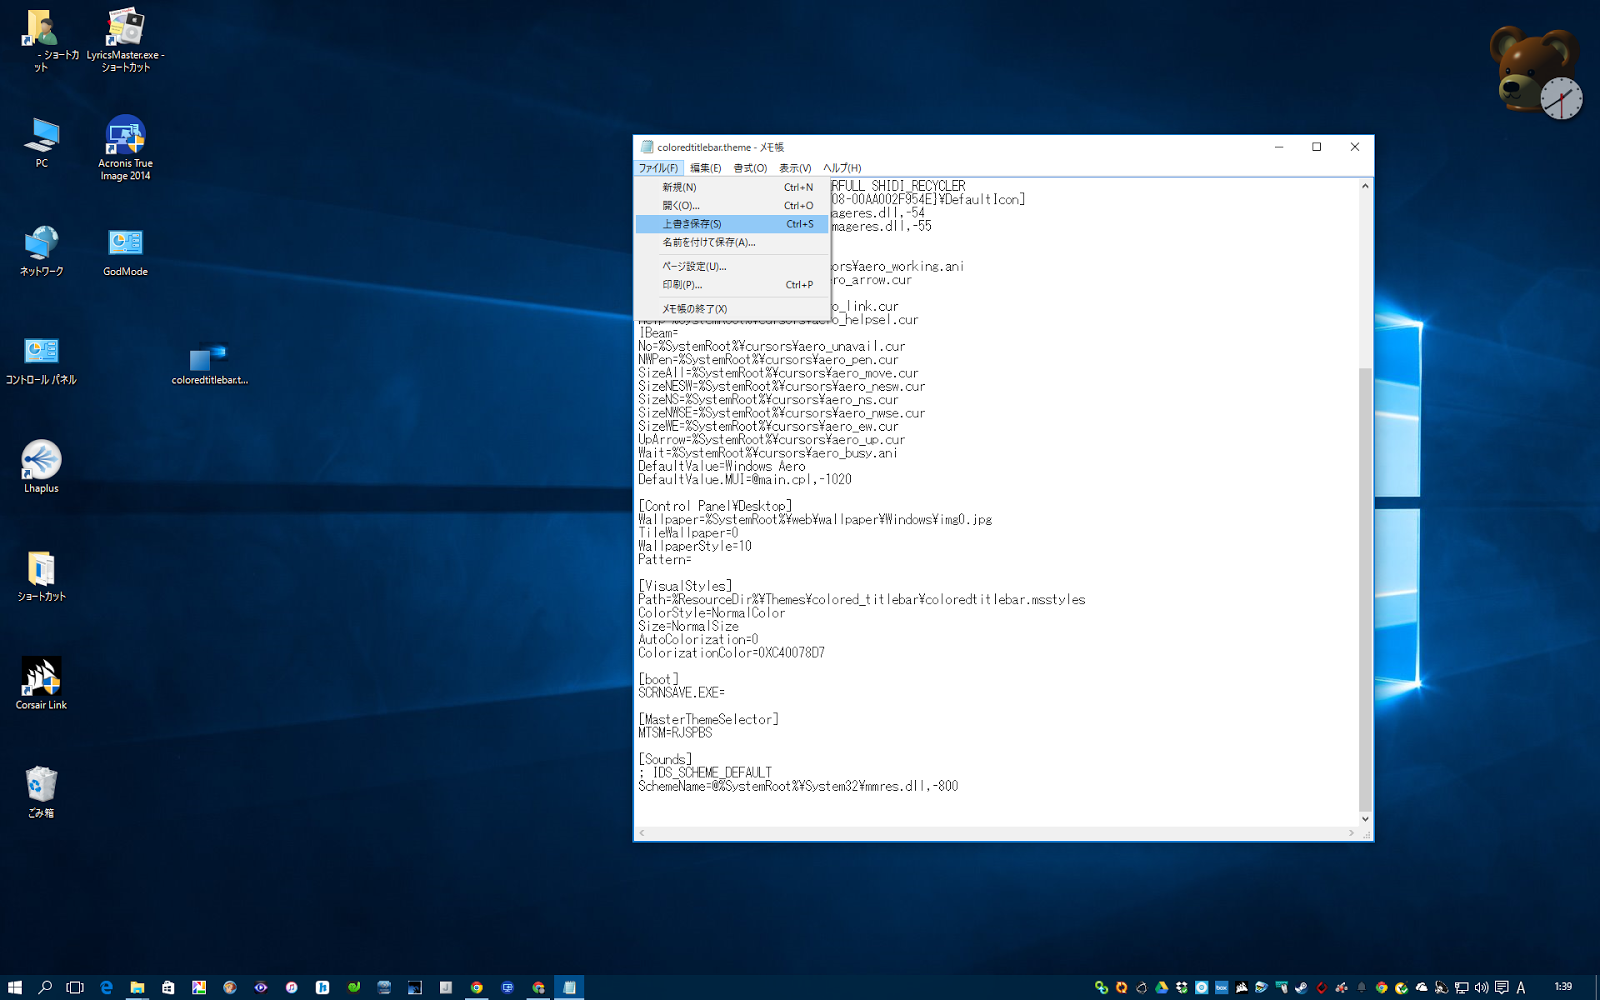Image resolution: width=1600 pixels, height=1000 pixels.
Task: Click the DefaultValue=Windows Aero line
Action: (x=721, y=466)
